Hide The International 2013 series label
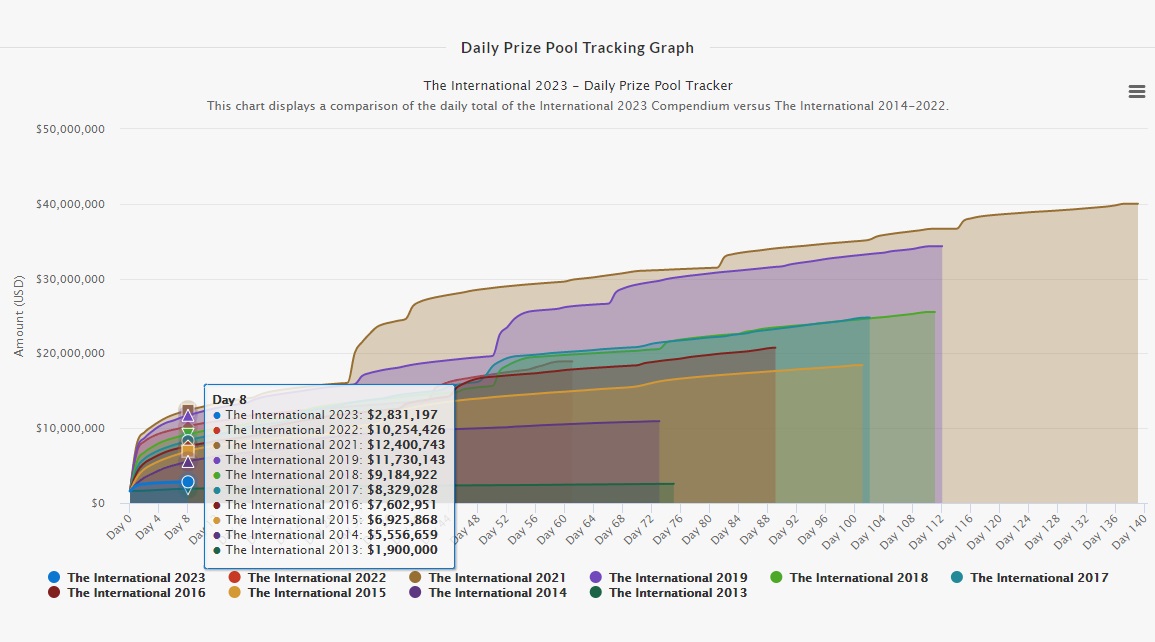 click(677, 593)
